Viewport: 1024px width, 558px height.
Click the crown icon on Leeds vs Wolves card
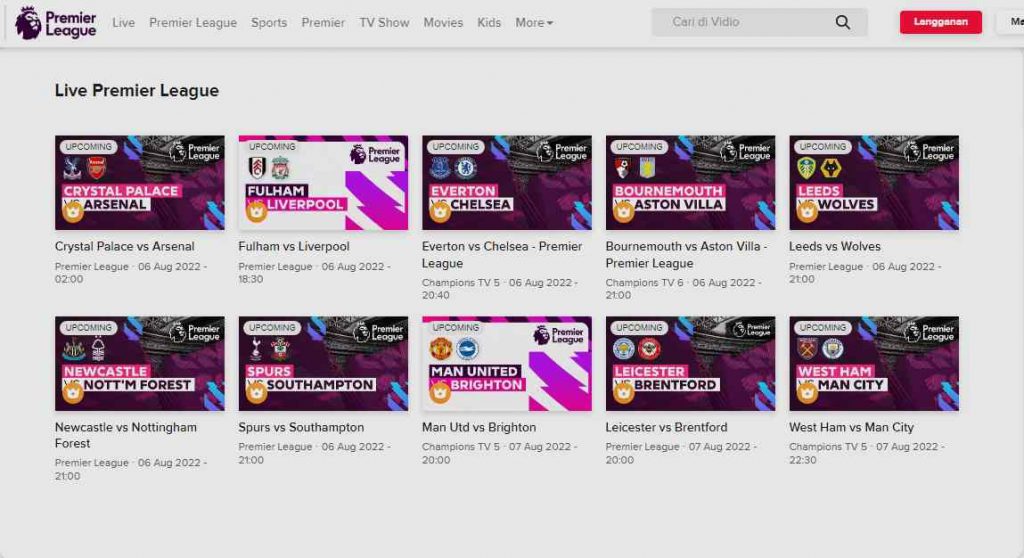coord(807,211)
